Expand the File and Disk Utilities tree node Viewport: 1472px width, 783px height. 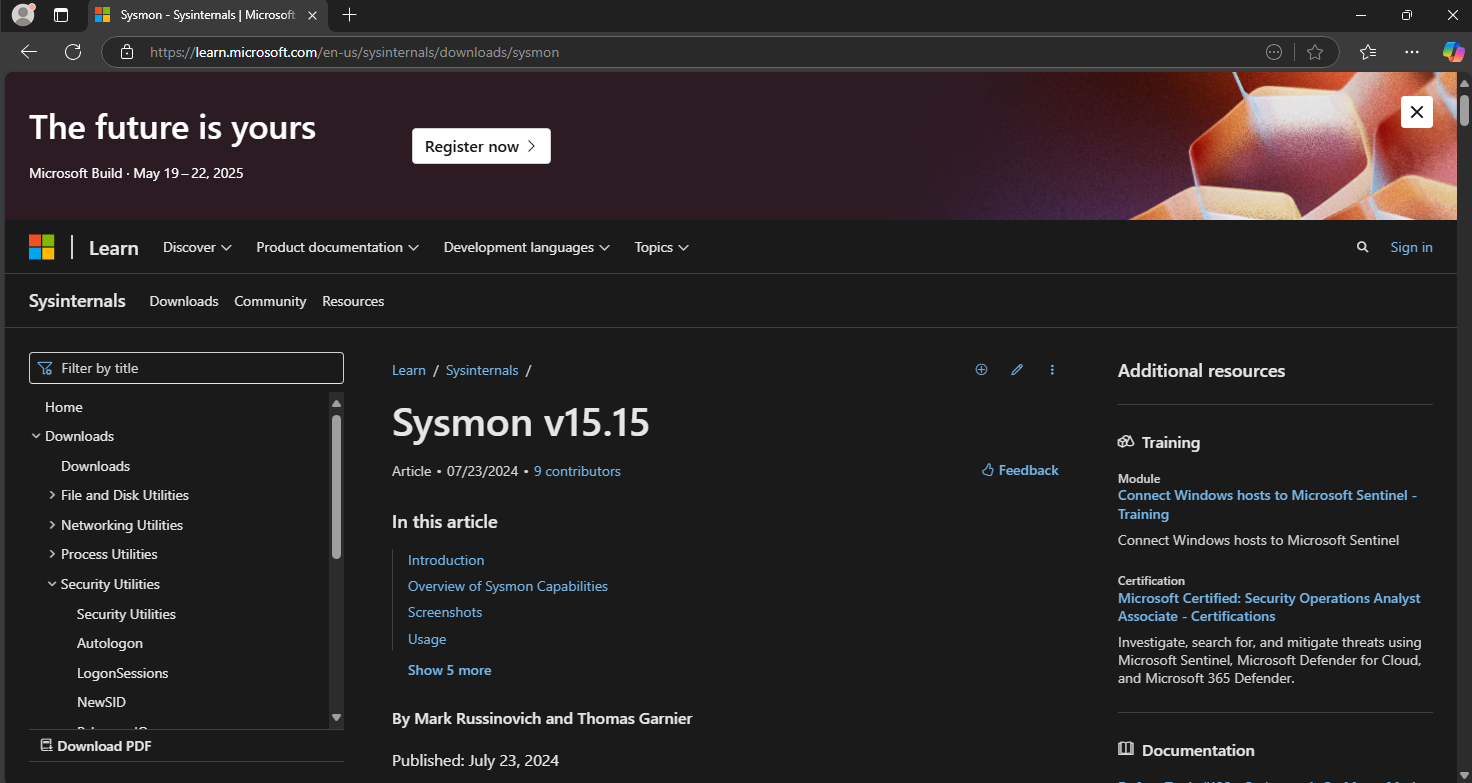tap(52, 496)
